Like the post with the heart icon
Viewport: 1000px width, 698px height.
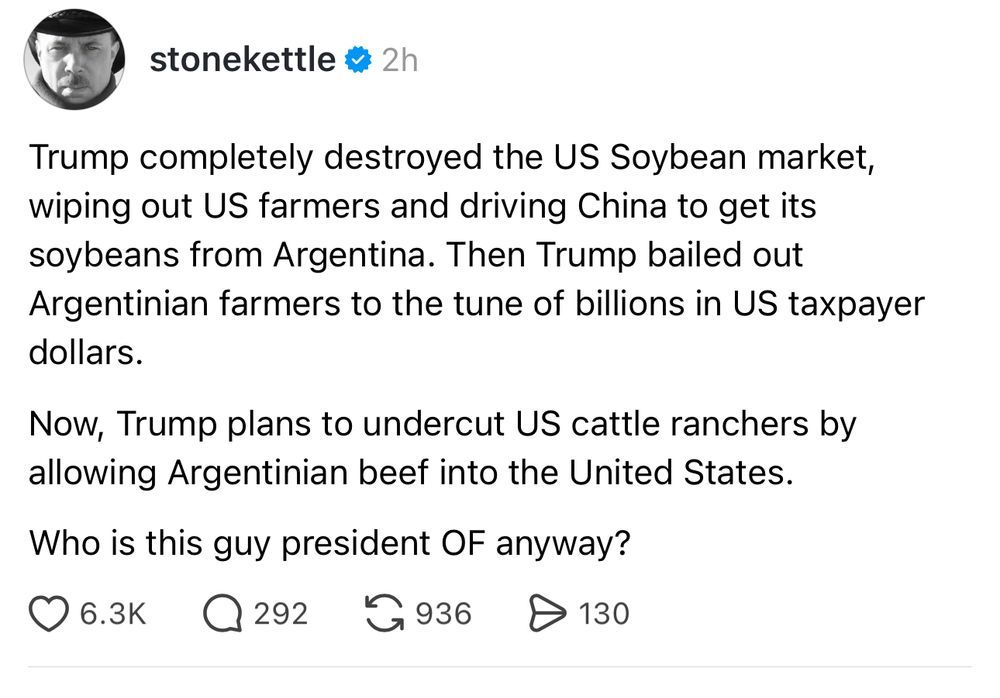click(48, 614)
